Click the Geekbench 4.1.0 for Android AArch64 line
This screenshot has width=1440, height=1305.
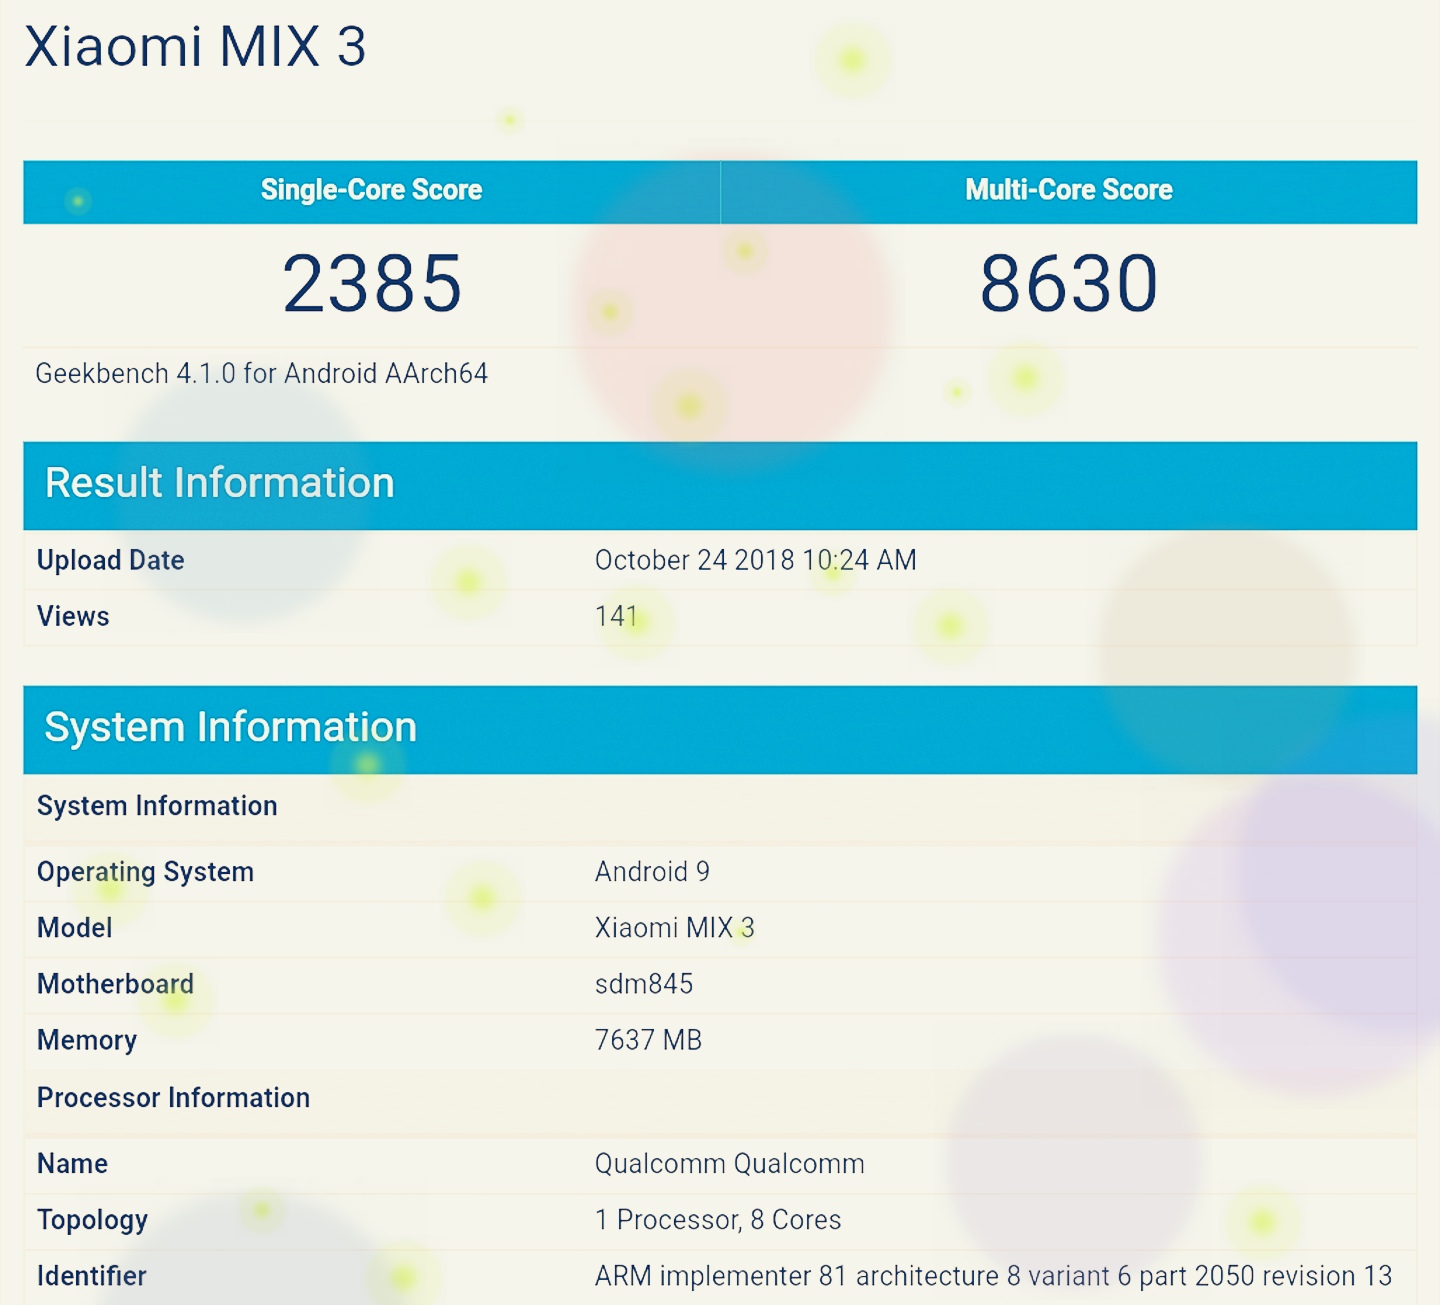[262, 374]
